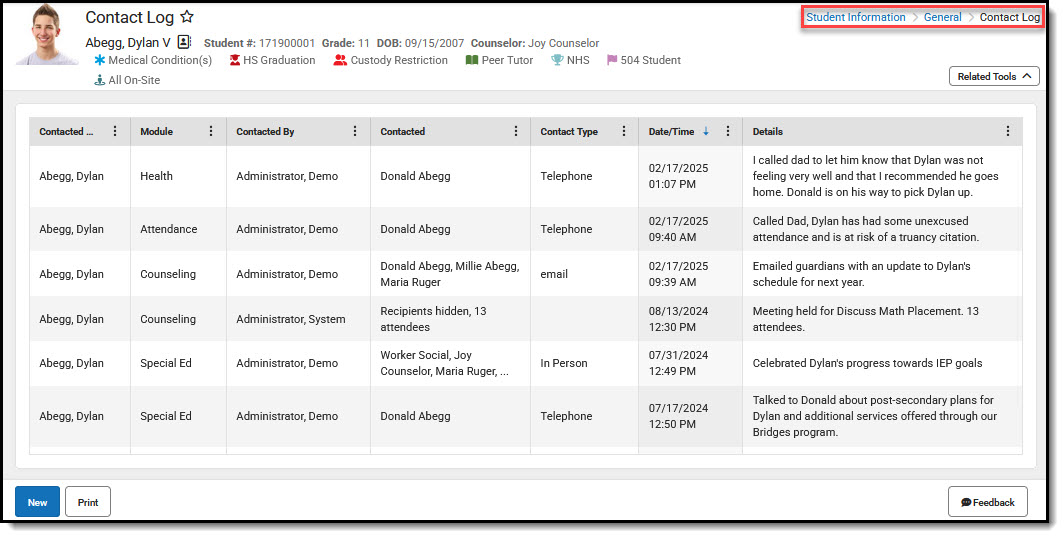The image size is (1064, 538).
Task: Click the 'Donald Abegg, Millie Abegg, Maria Ruger' cell
Action: point(449,274)
